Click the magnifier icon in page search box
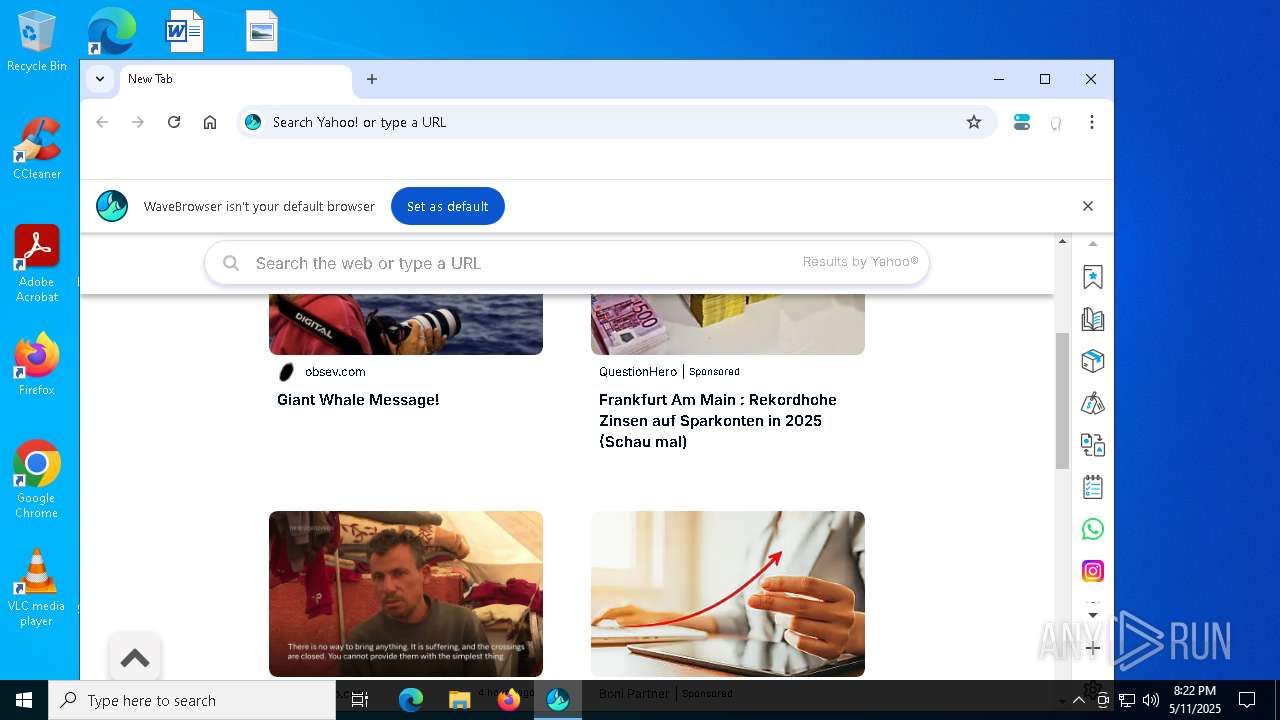The height and width of the screenshot is (720, 1280). (231, 263)
